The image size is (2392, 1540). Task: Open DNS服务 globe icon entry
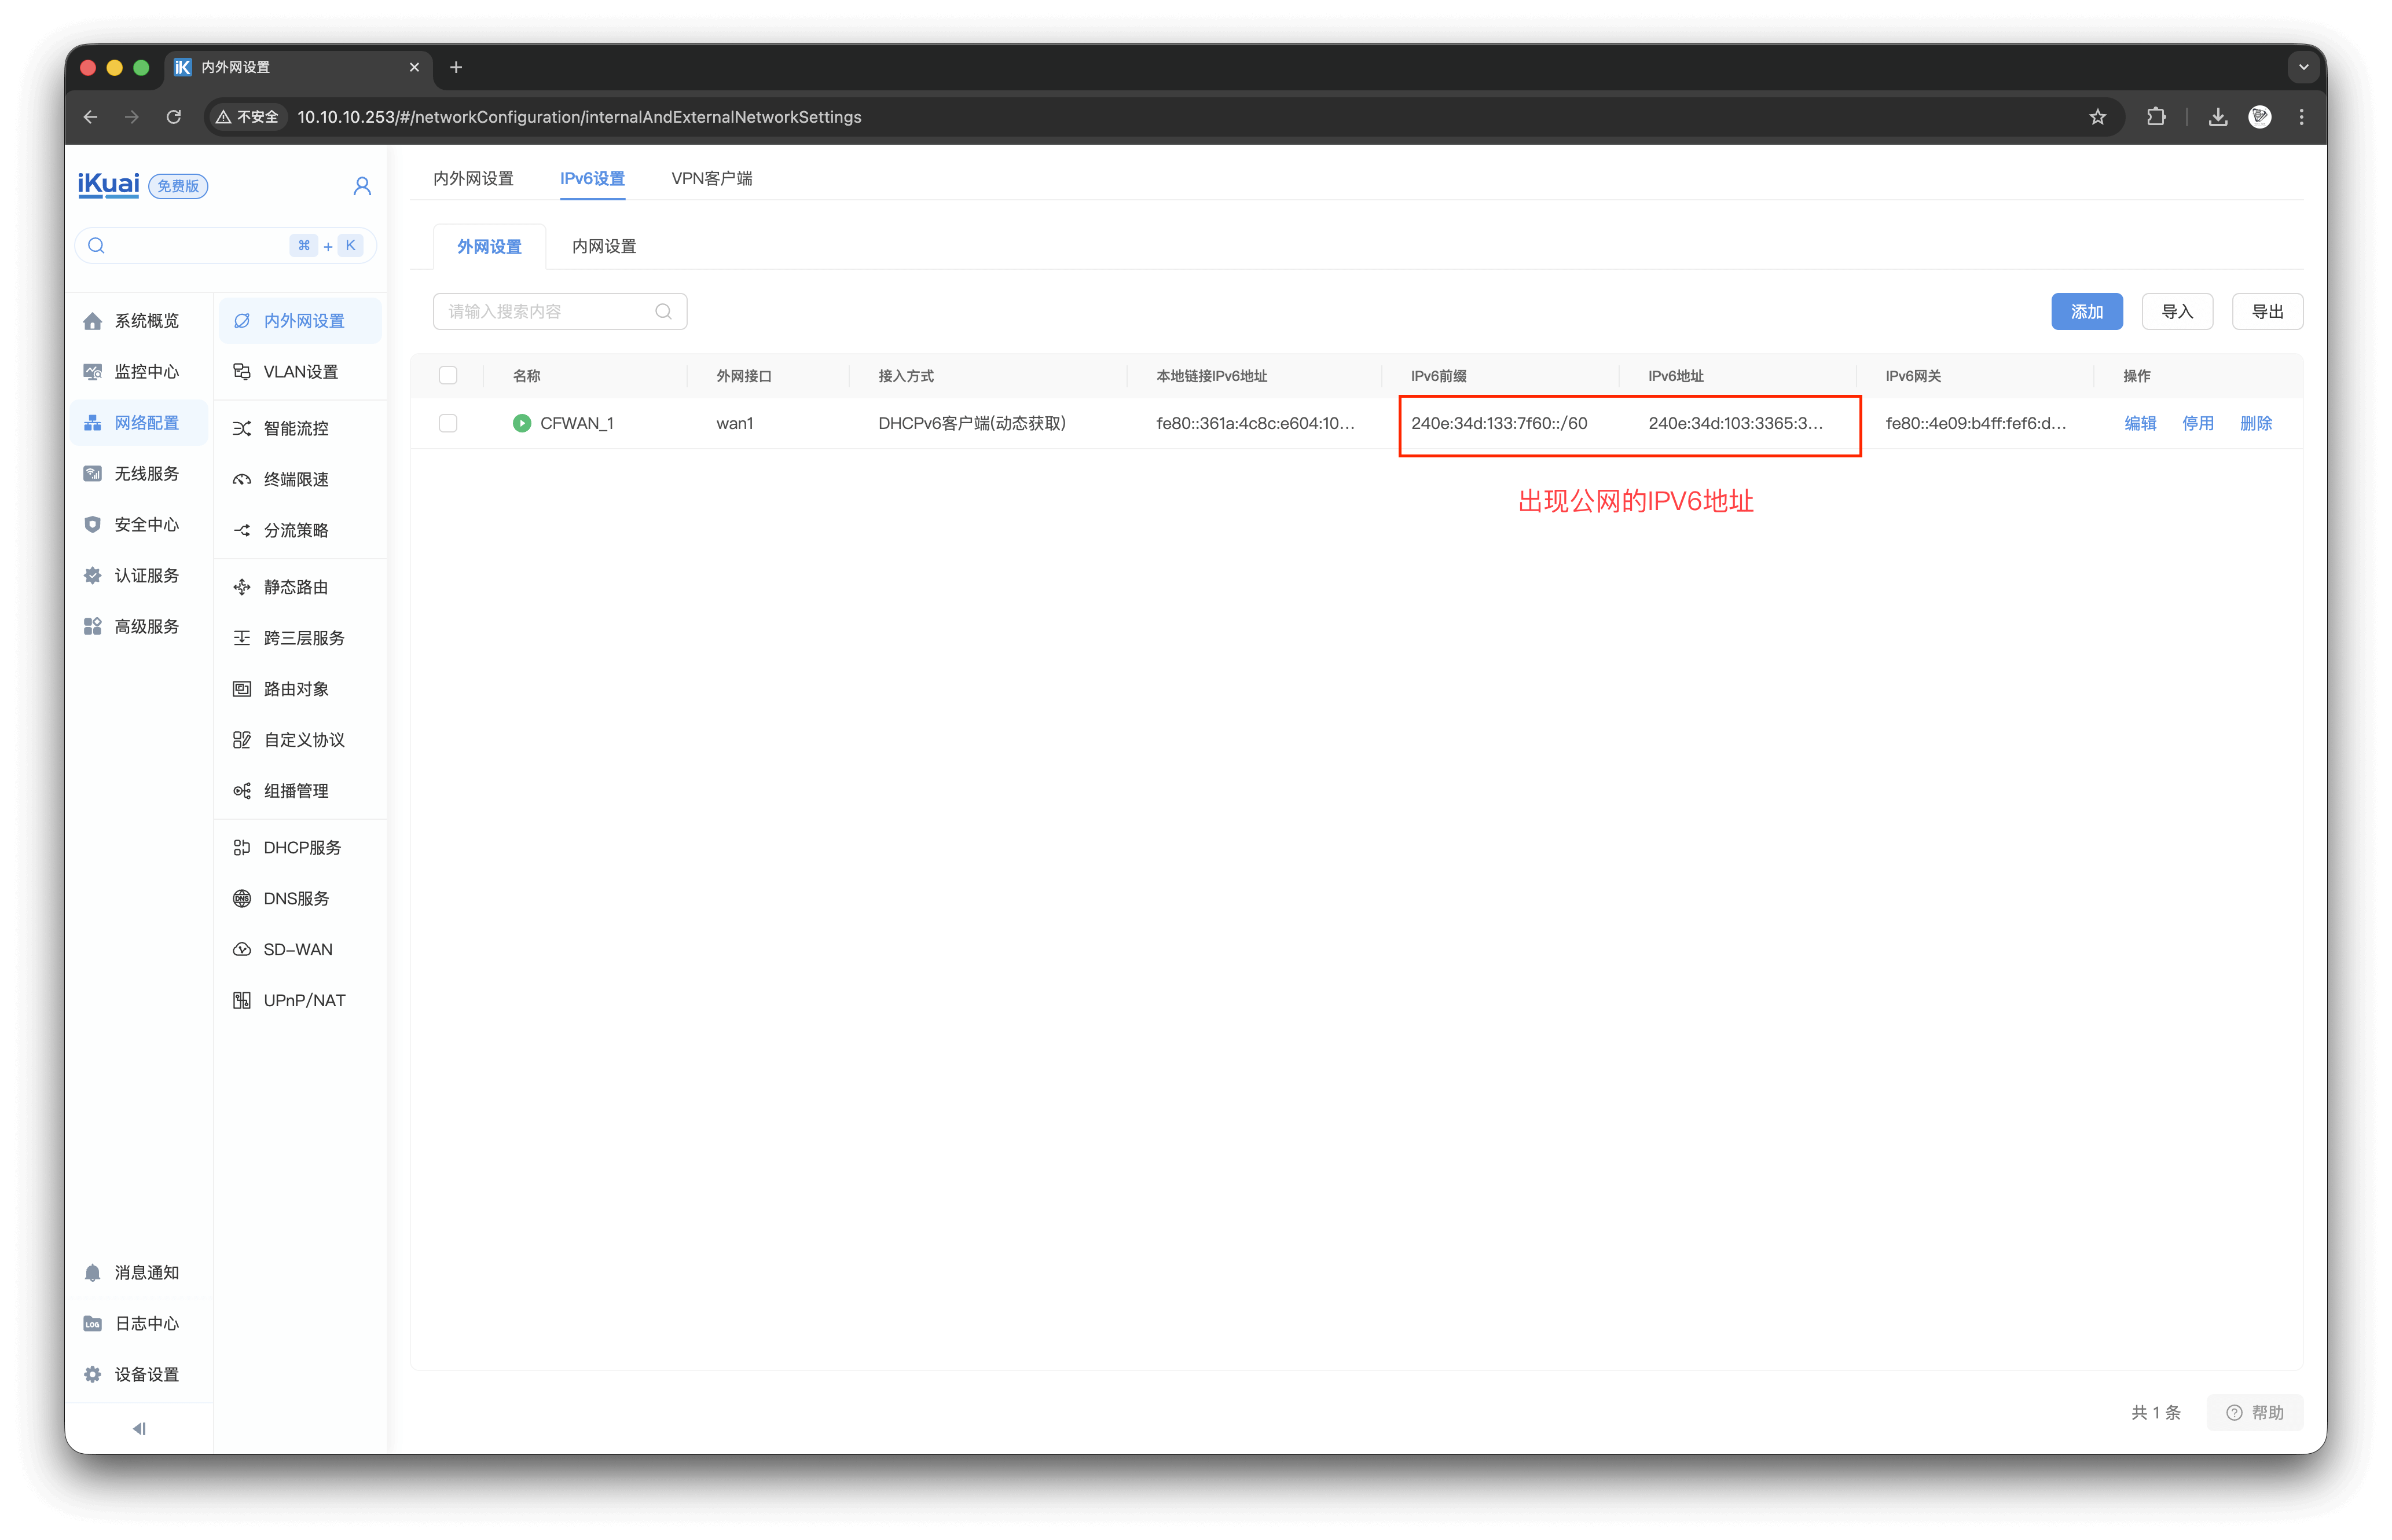pos(242,898)
